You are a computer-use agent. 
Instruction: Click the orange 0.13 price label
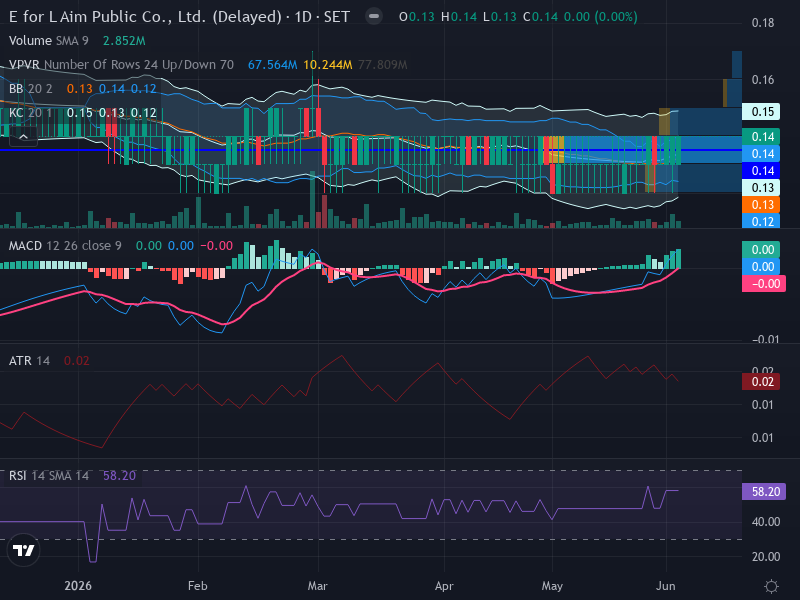[761, 205]
